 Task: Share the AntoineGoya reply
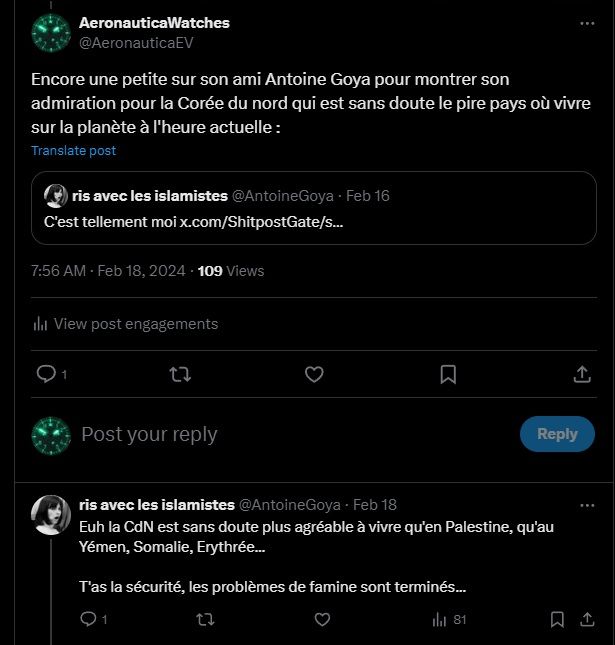pyautogui.click(x=587, y=619)
